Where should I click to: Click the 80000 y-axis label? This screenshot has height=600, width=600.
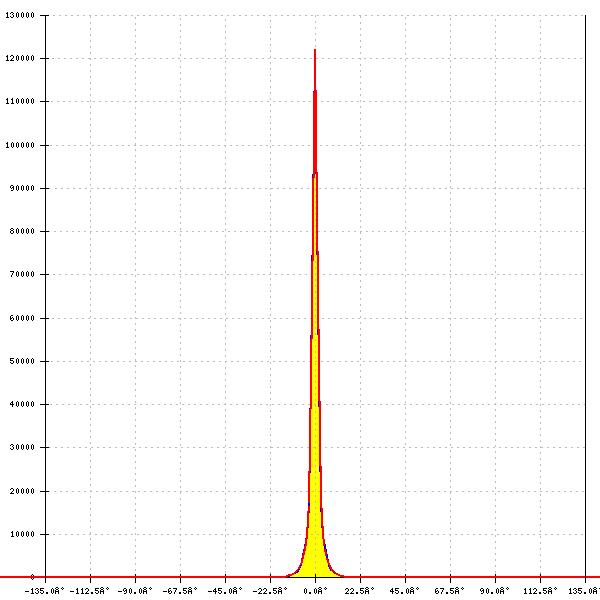click(x=22, y=231)
